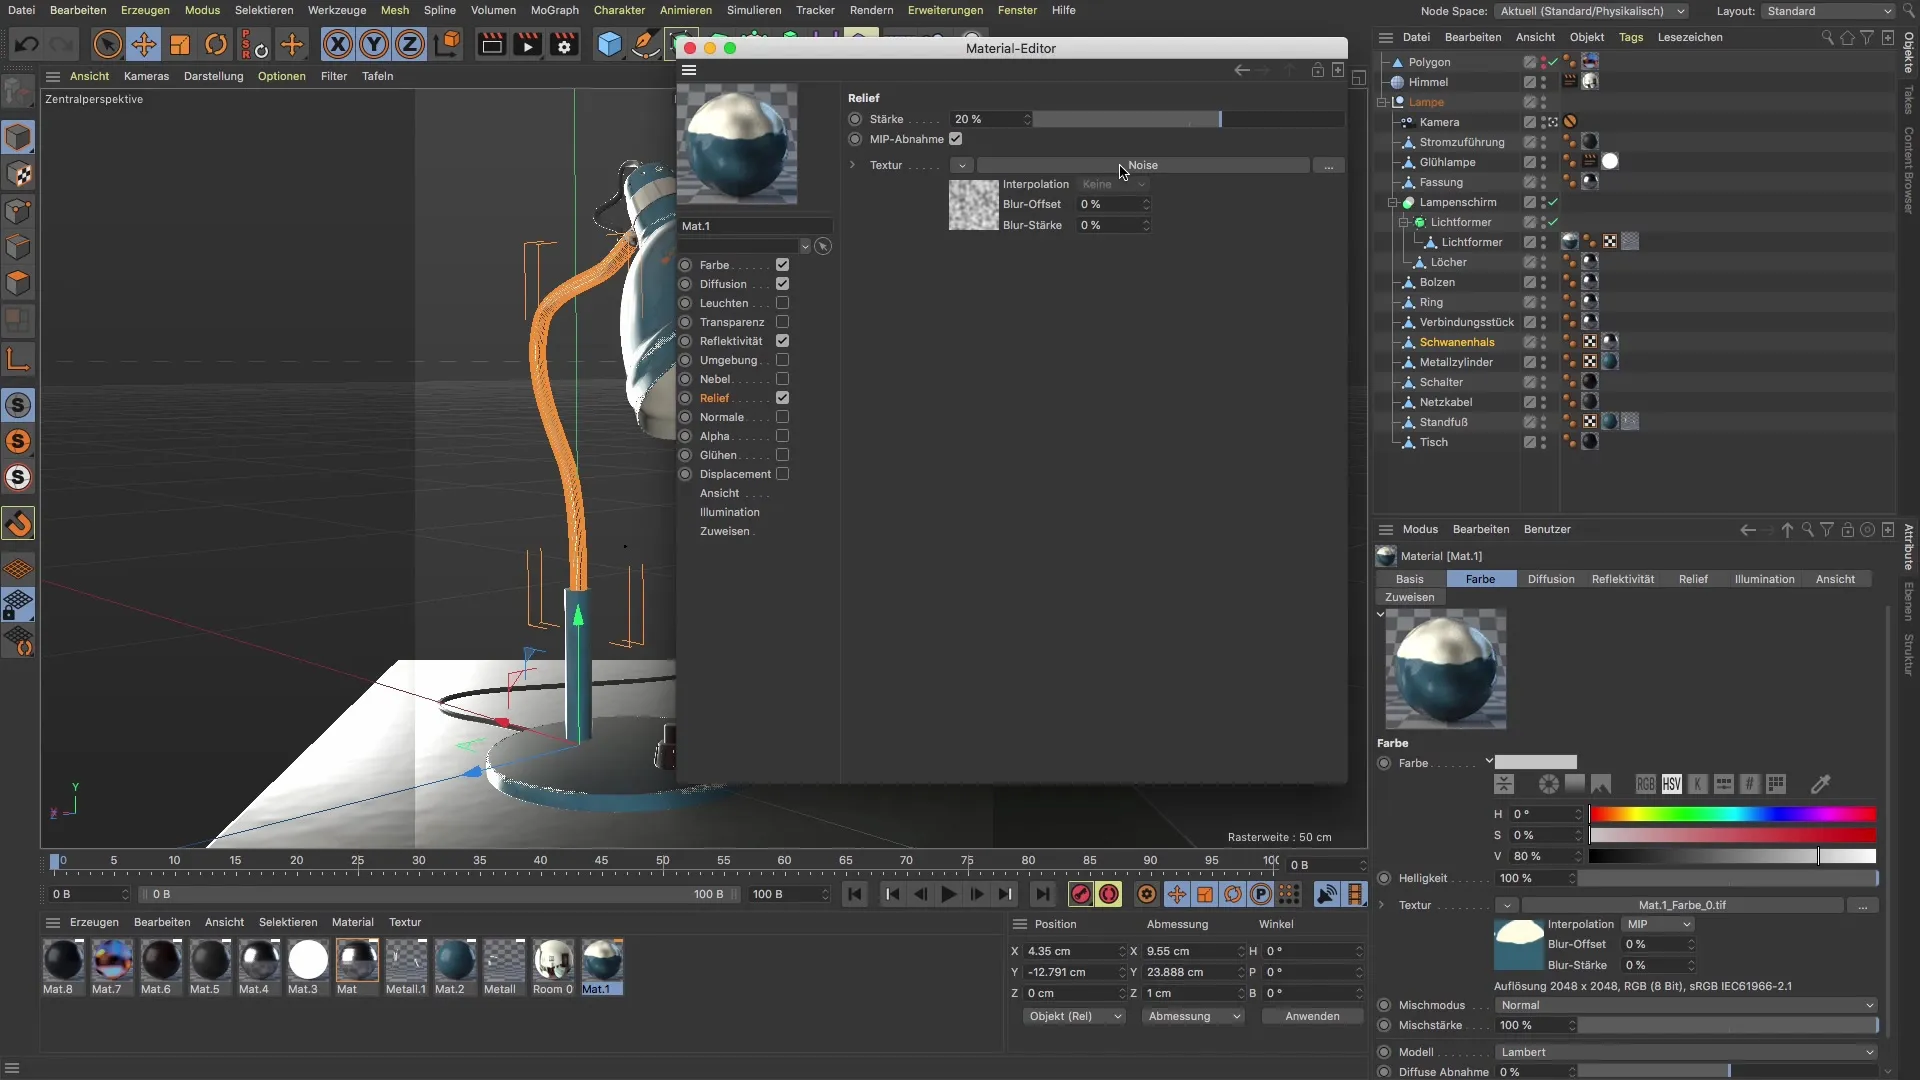This screenshot has height=1080, width=1920.
Task: Click Relief texture browse ellipsis button
Action: (1328, 165)
